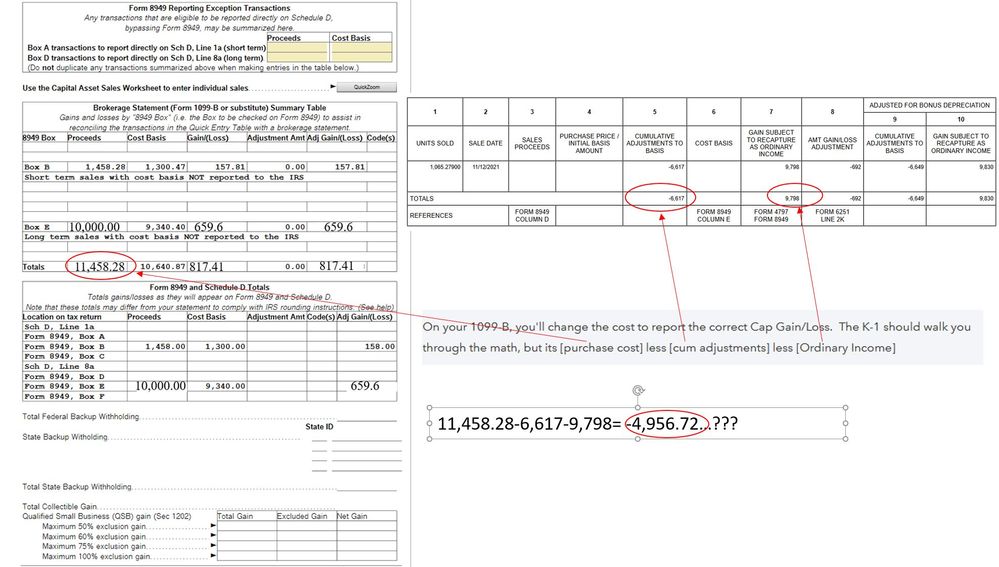This screenshot has width=999, height=567.
Task: Click the 'FORM 4797 FORM 8949' reference cell
Action: click(771, 215)
